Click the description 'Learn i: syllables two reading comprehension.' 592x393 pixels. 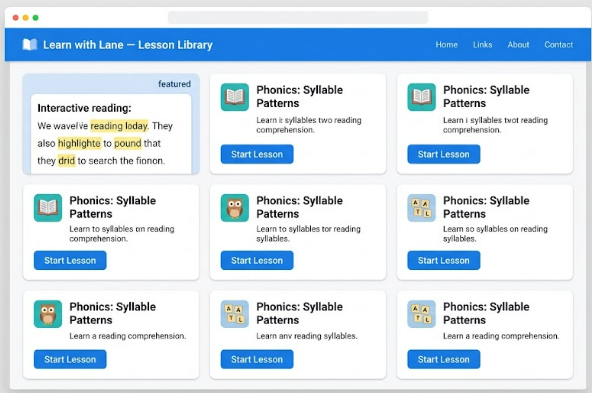309,125
